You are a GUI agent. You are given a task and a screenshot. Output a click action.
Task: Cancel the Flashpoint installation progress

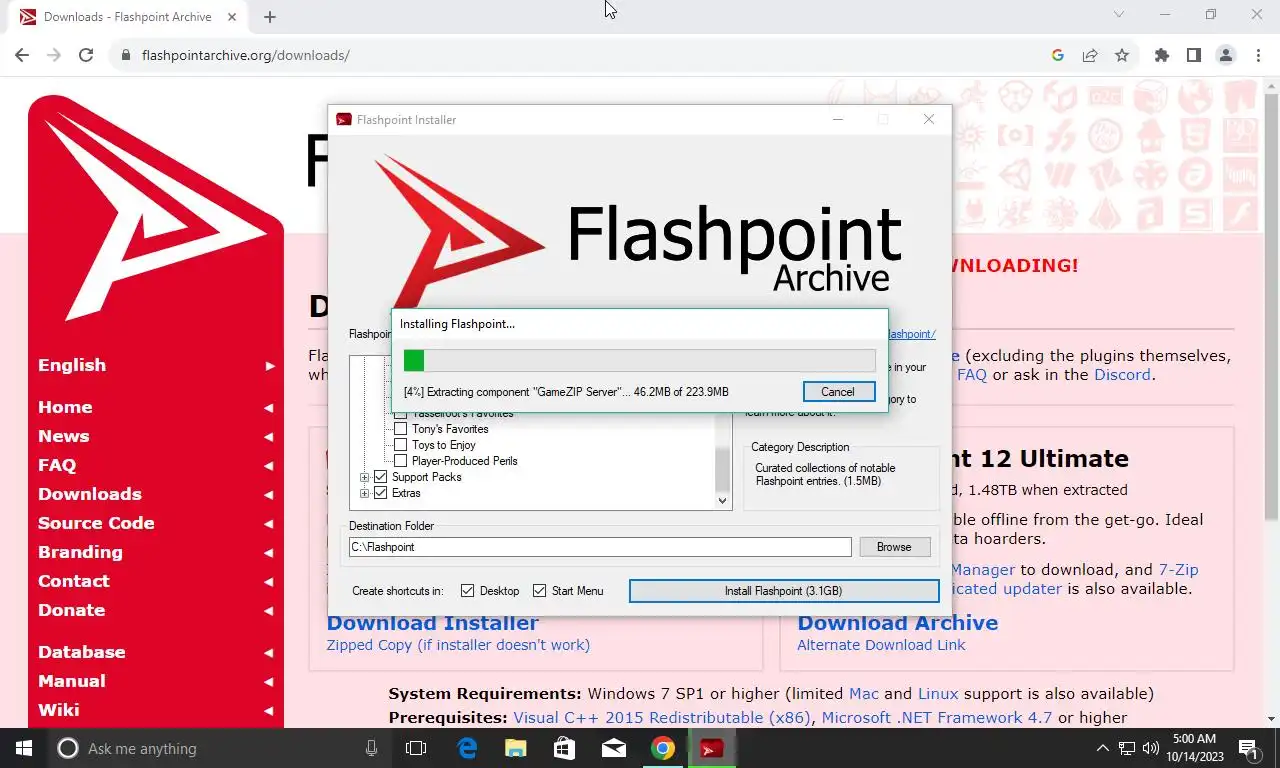(838, 392)
